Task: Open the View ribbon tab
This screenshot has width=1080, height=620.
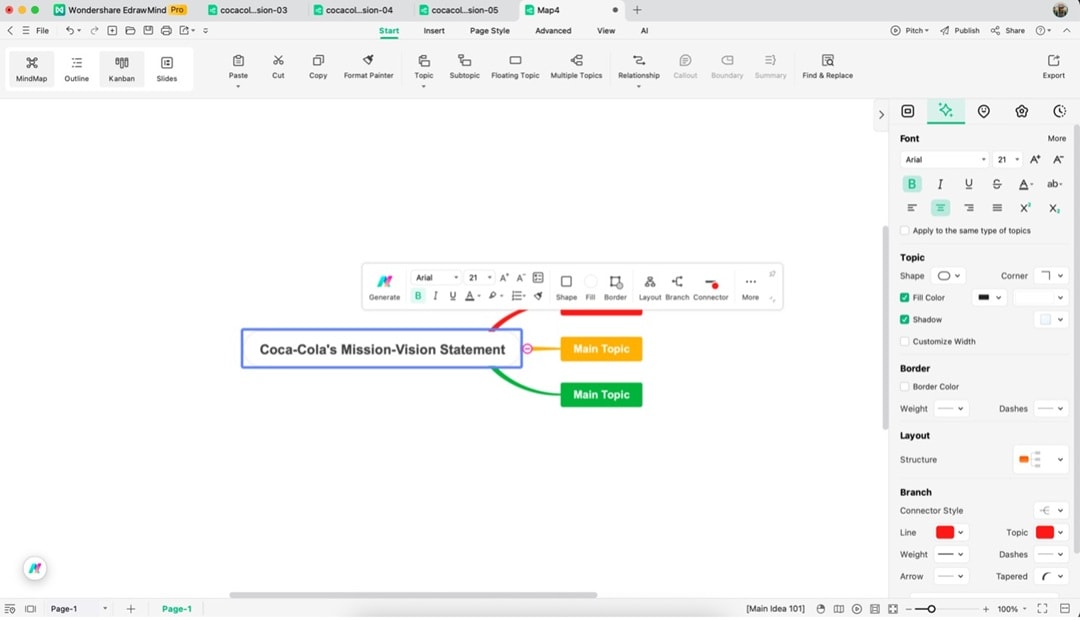Action: pyautogui.click(x=606, y=30)
